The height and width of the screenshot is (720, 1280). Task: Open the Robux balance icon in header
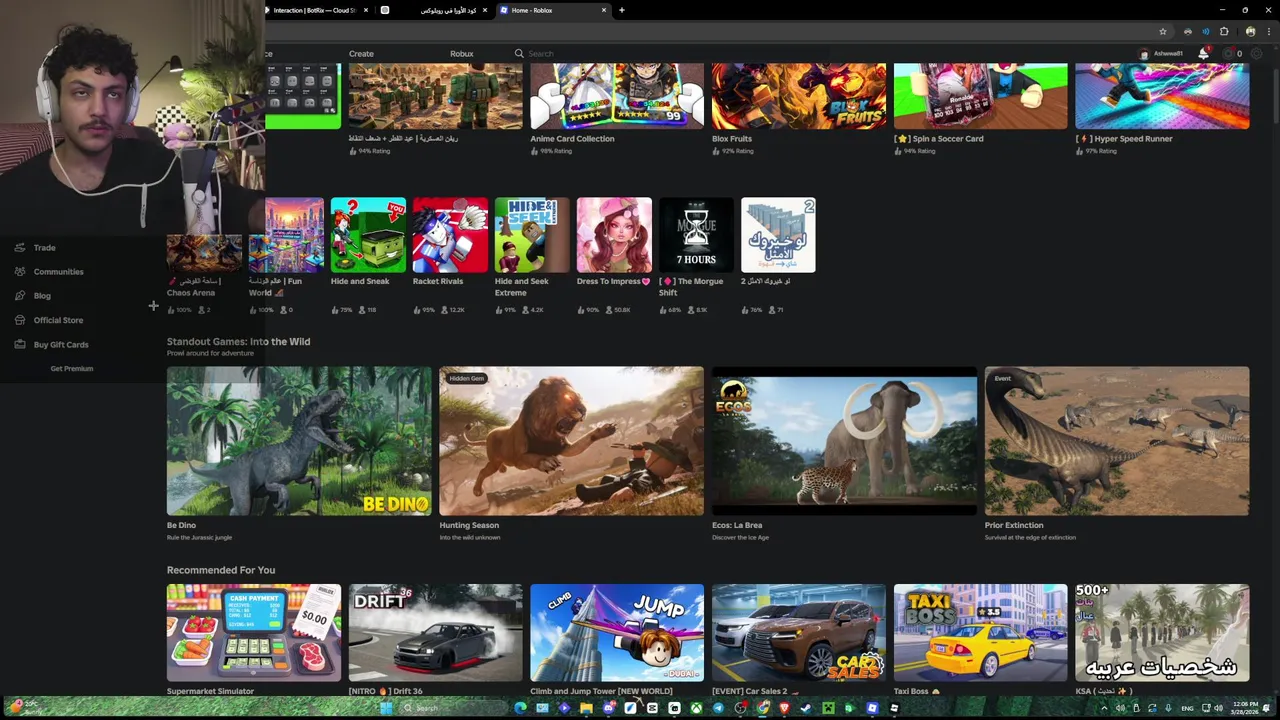(1227, 53)
